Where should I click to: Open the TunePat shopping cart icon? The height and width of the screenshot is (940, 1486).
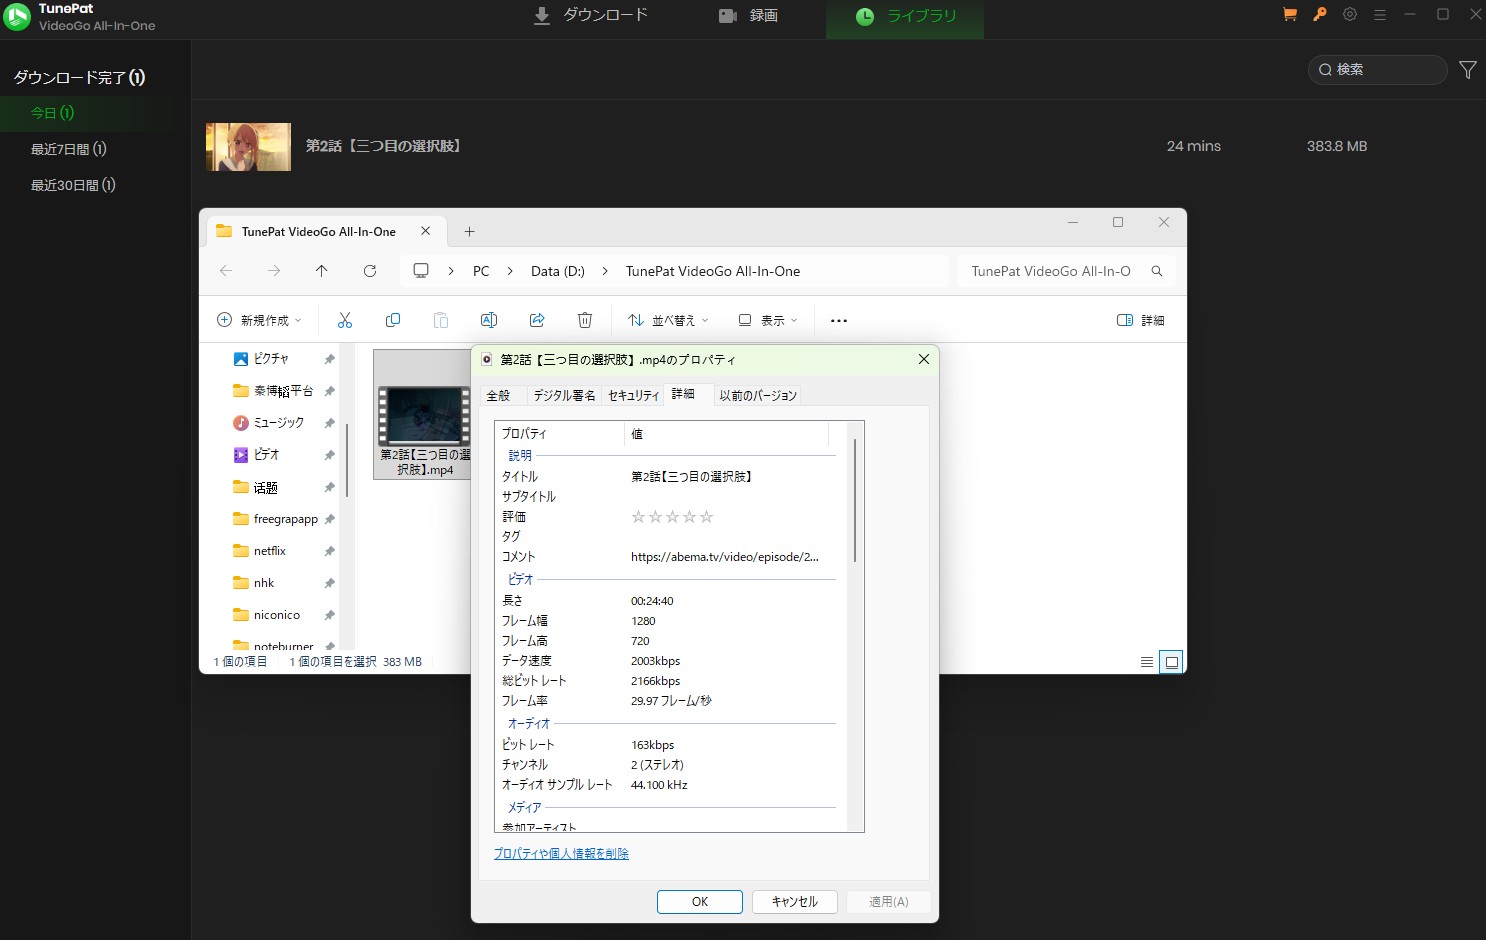(x=1289, y=15)
